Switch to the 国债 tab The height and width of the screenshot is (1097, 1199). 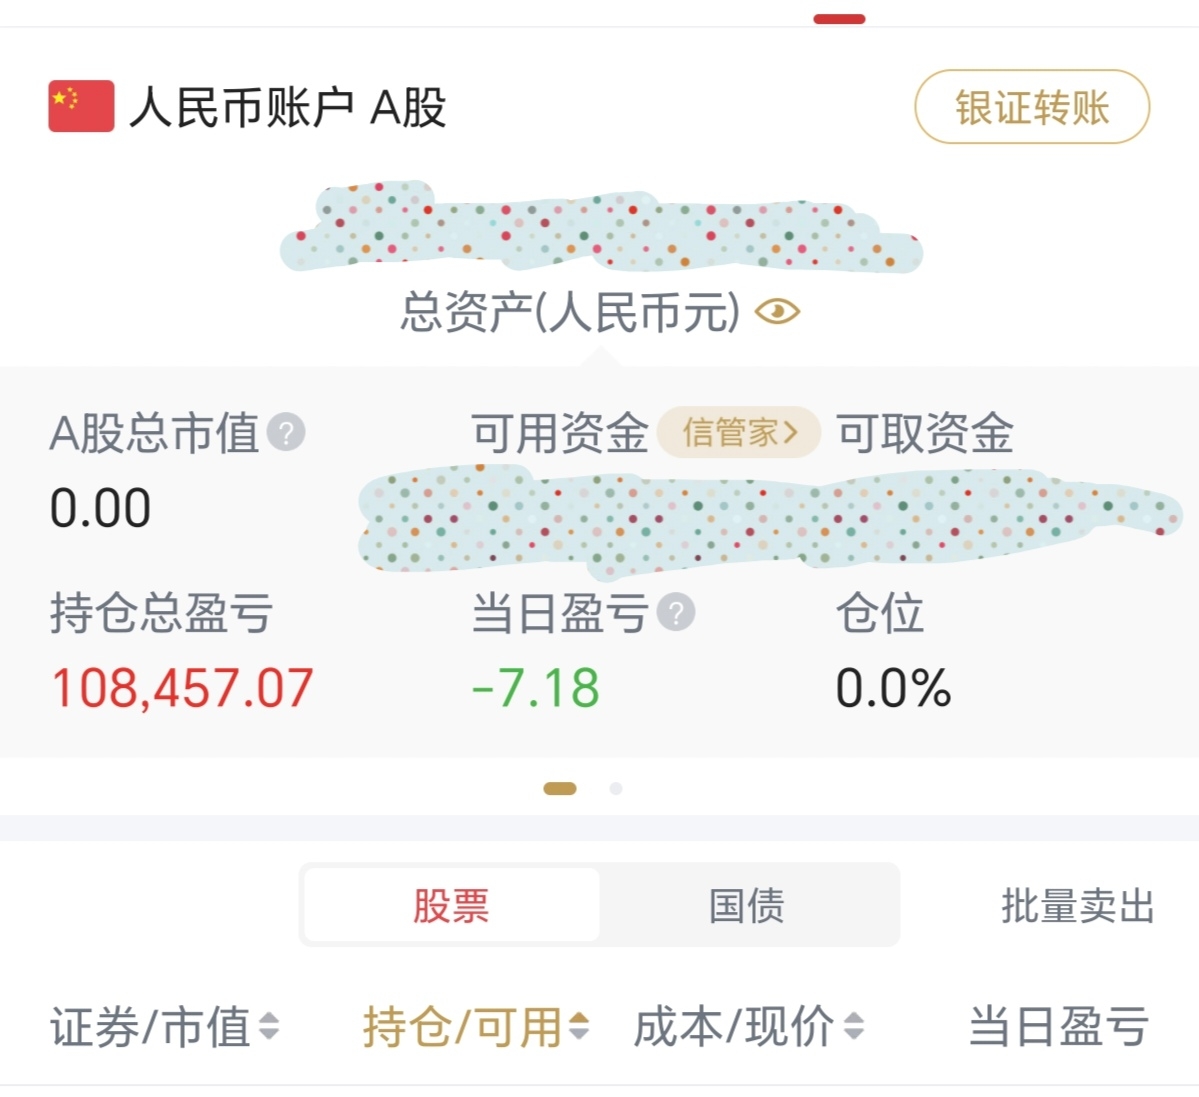point(747,905)
